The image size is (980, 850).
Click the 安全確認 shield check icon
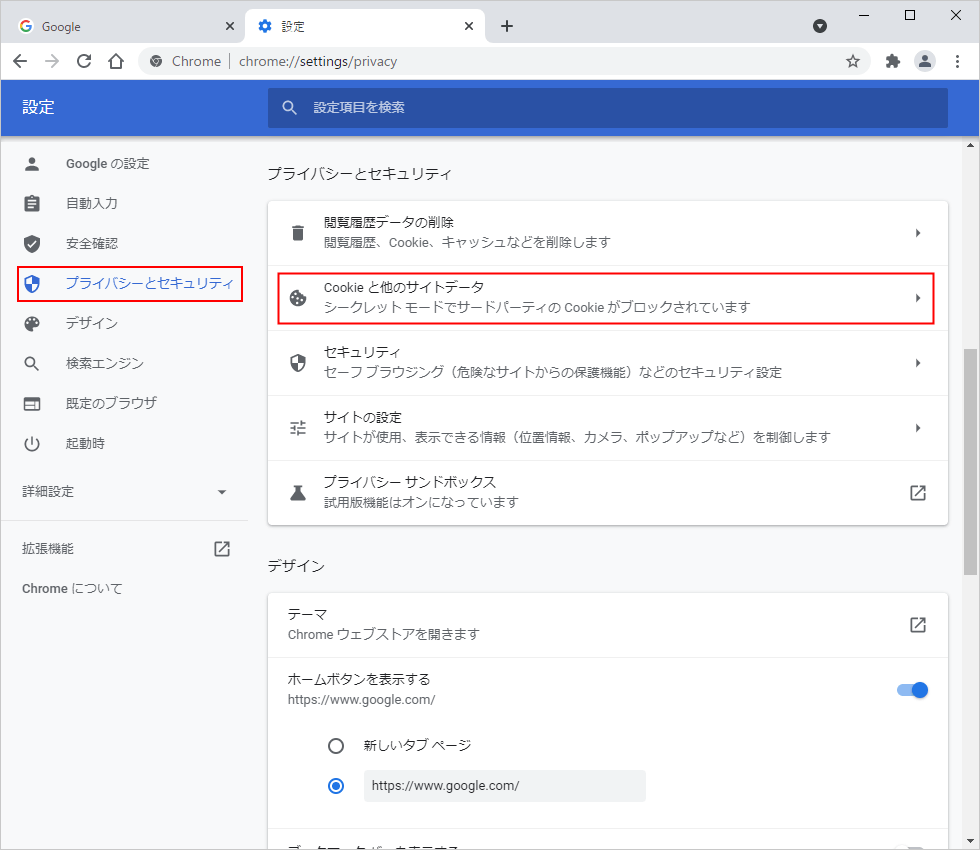(32, 244)
